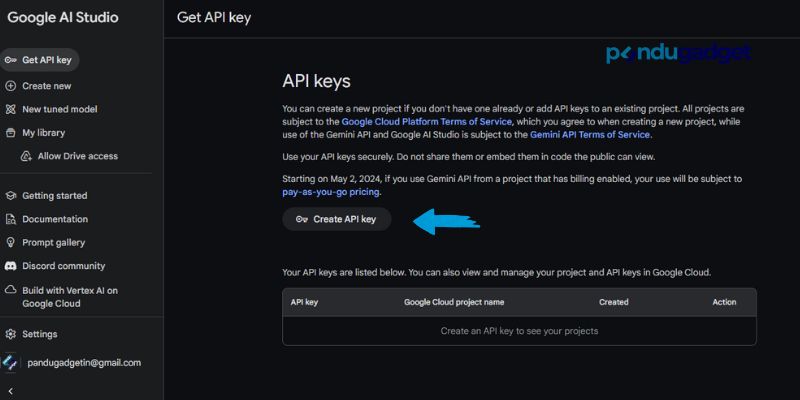Click the Settings gear icon
Image resolution: width=800 pixels, height=400 pixels.
10,334
